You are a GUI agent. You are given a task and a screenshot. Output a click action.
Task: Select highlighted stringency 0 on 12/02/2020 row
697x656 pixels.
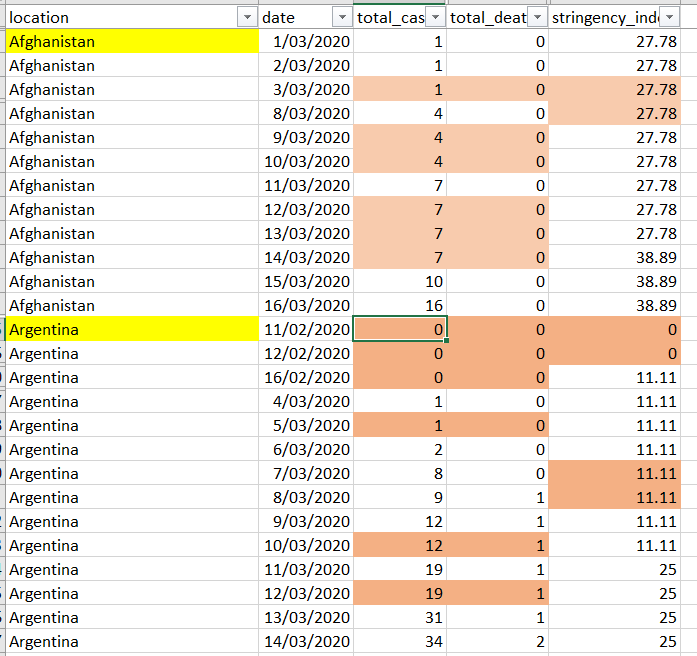coord(615,353)
